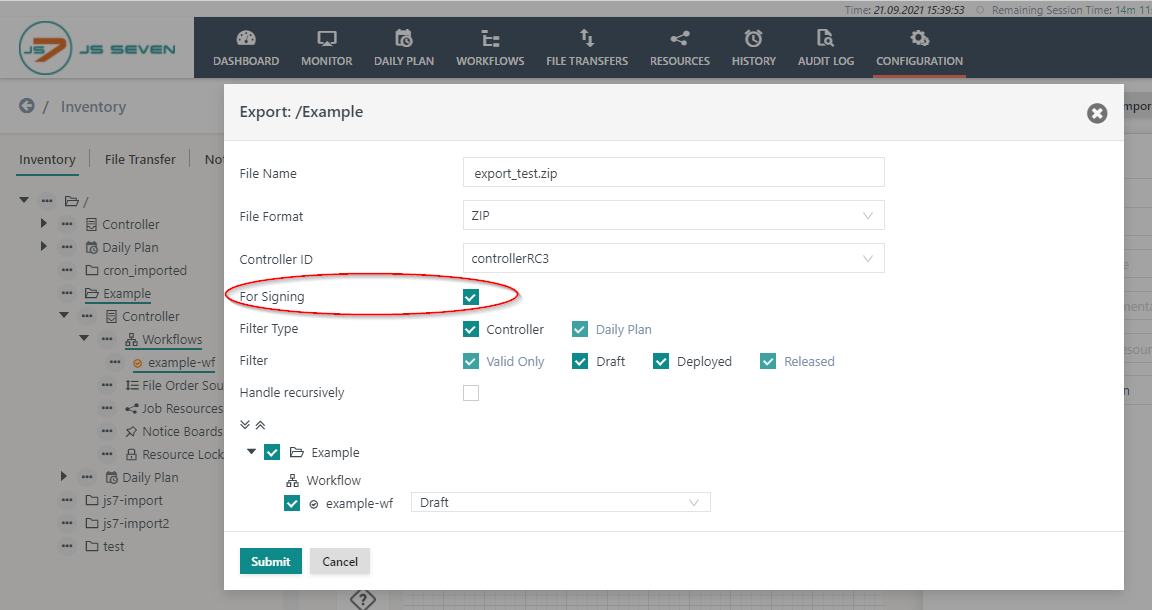Open the action menu dots for example-wf
This screenshot has height=610, width=1152.
point(115,362)
